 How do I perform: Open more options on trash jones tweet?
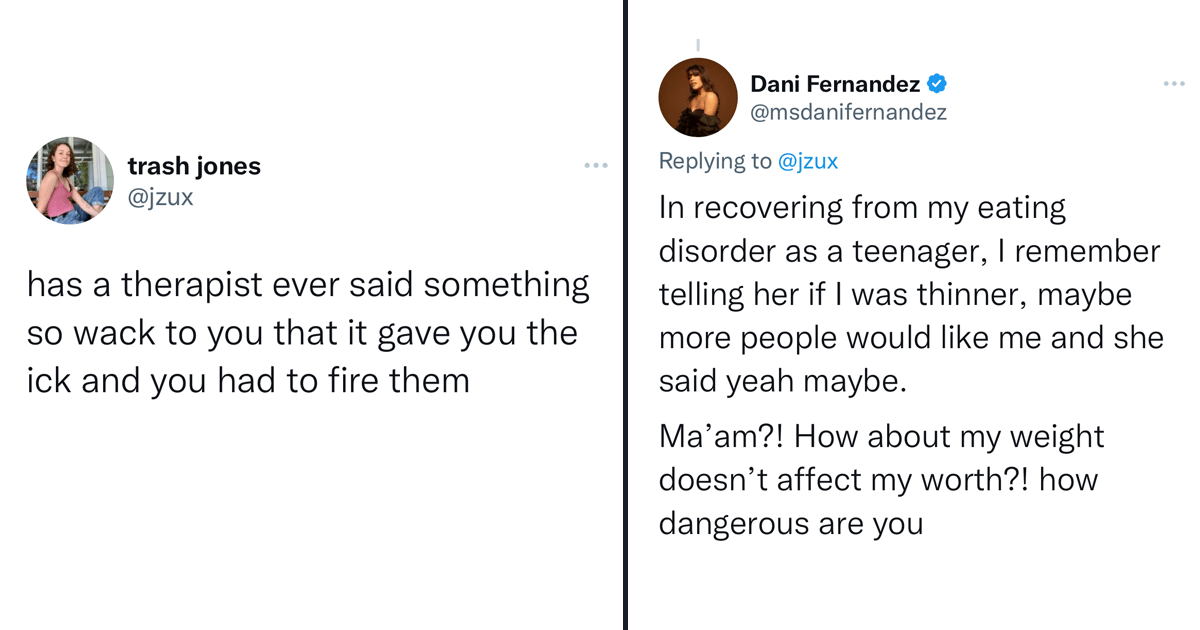(596, 165)
